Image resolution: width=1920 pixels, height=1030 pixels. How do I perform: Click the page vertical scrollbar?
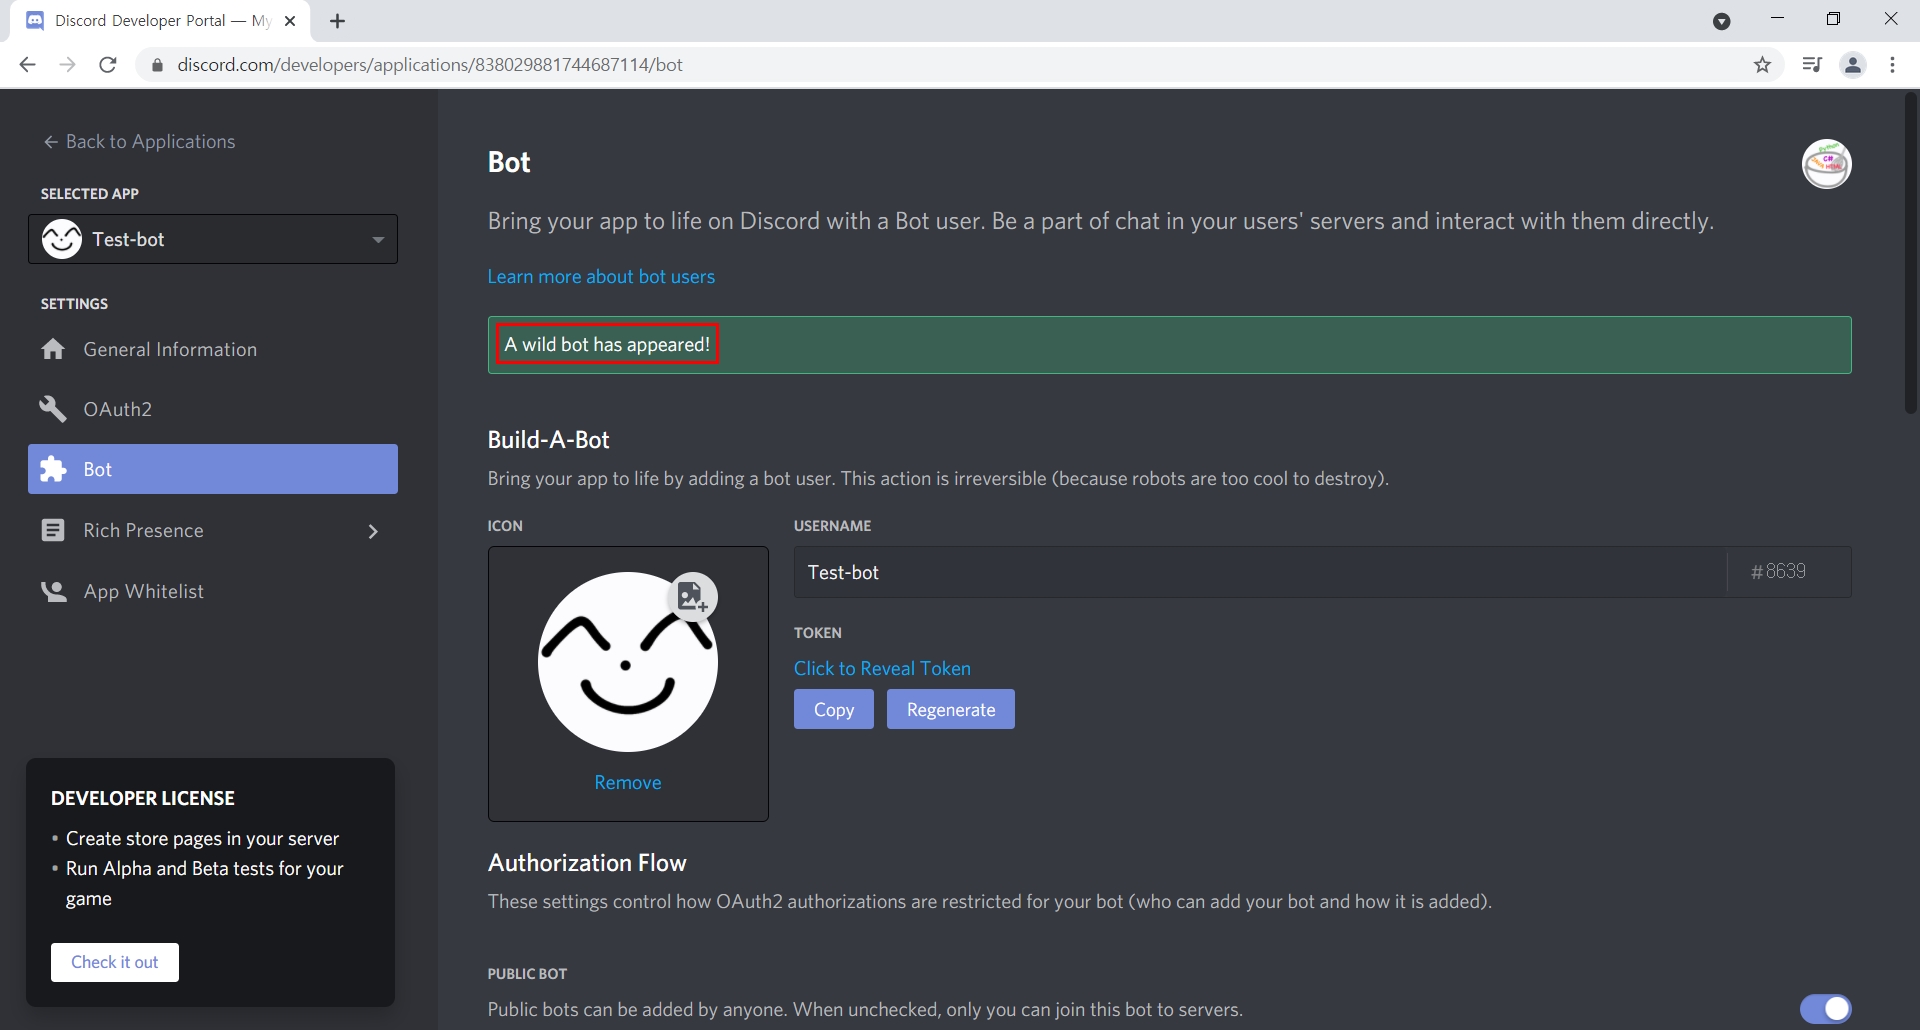point(1910,253)
